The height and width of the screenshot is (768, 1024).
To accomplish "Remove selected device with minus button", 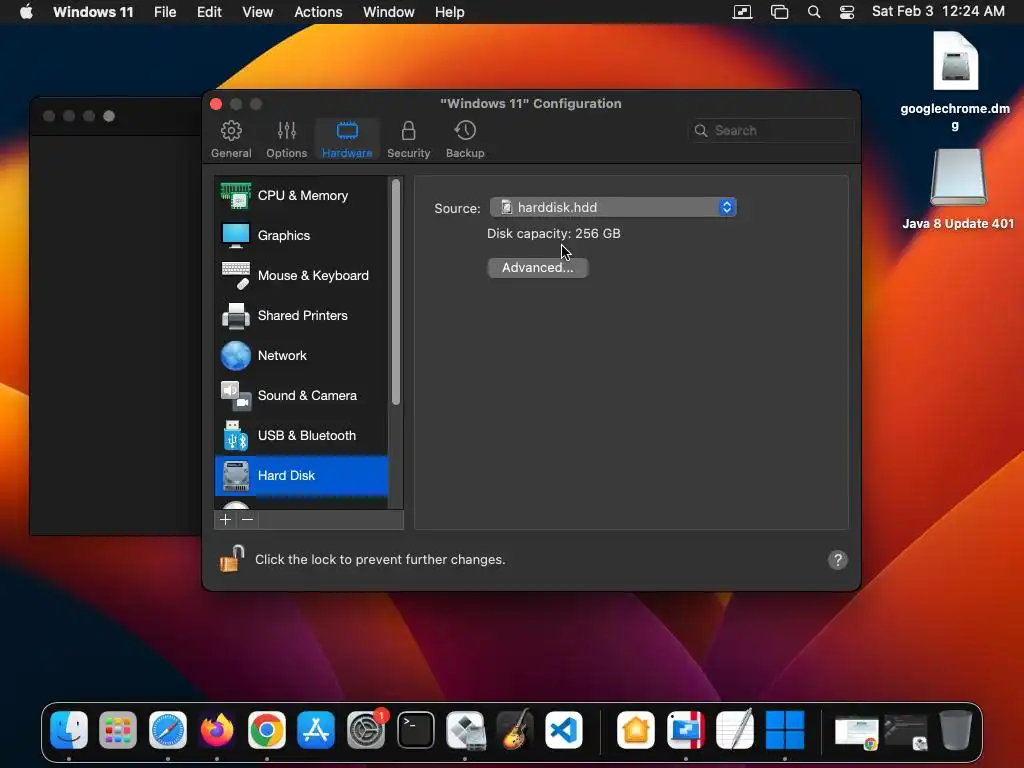I will [247, 520].
